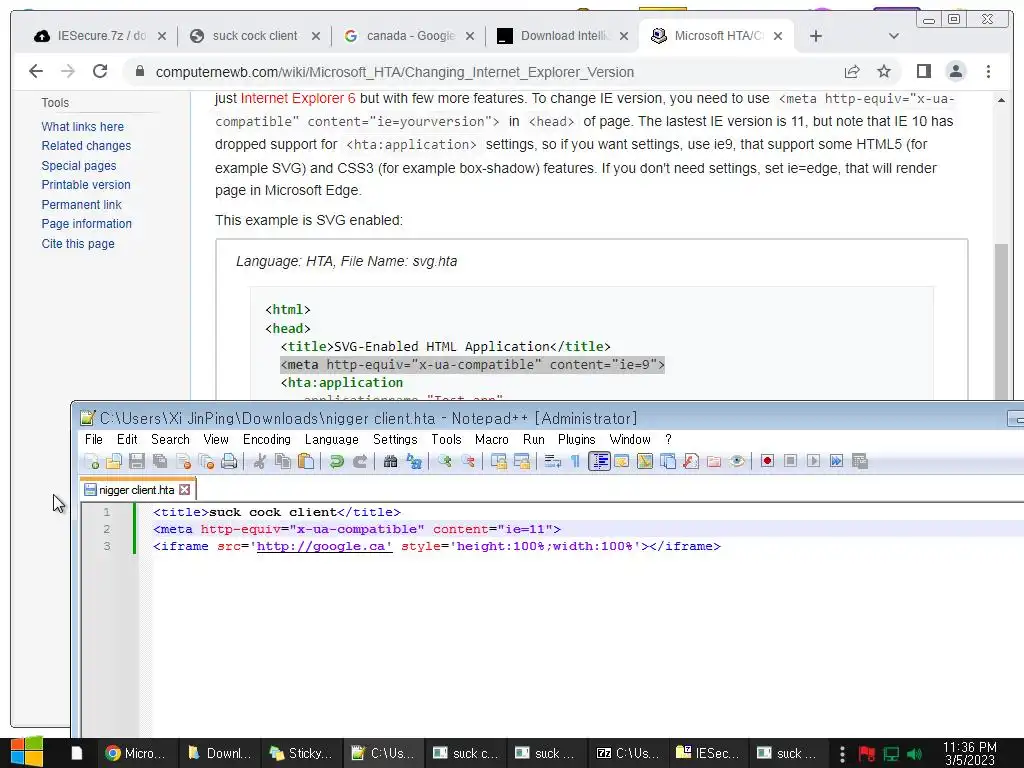Click Share this page icon in Chrome

[852, 71]
